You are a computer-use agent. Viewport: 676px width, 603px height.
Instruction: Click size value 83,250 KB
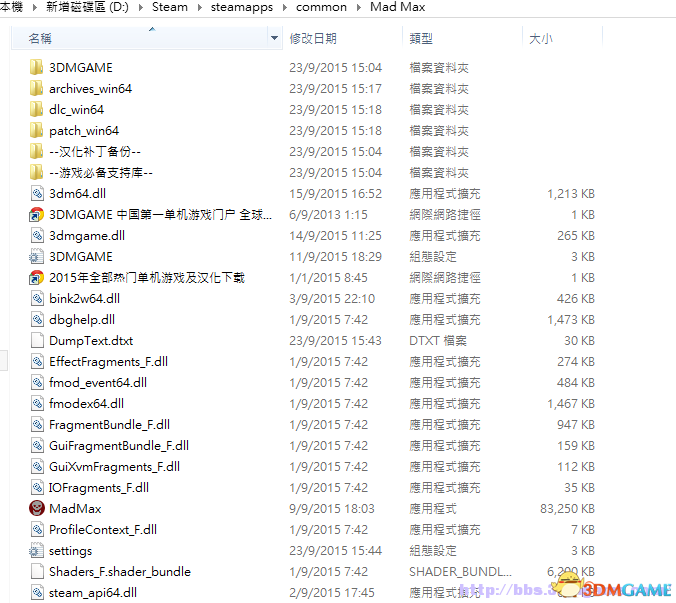pos(567,509)
